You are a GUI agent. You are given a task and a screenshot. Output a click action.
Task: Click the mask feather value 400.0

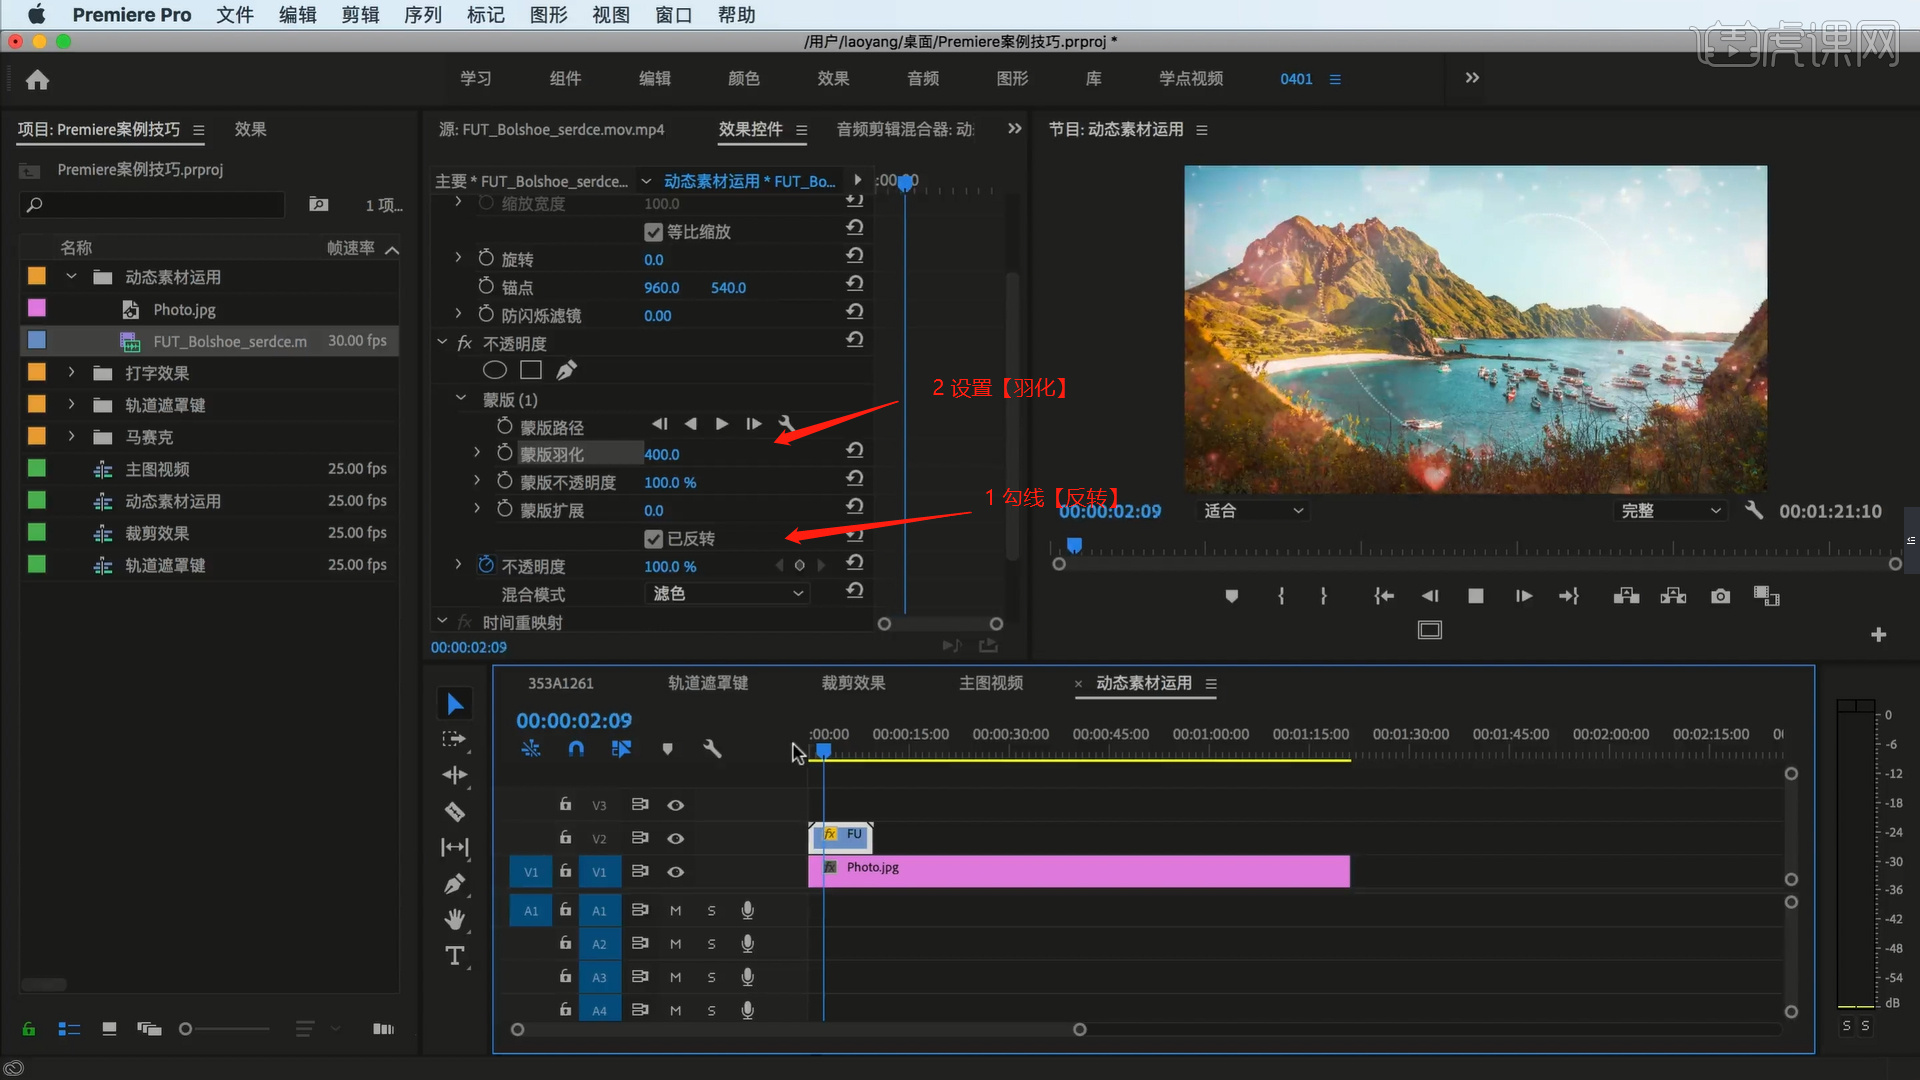pos(662,454)
